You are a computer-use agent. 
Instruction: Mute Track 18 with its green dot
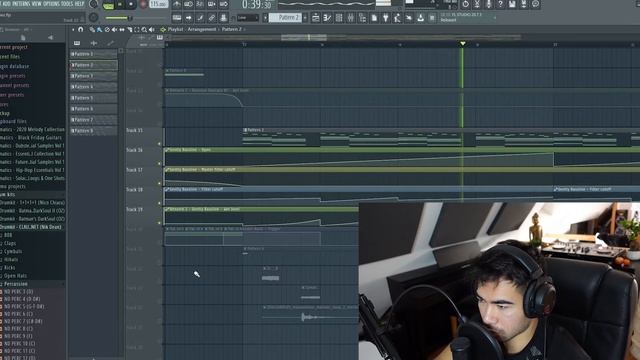point(159,203)
